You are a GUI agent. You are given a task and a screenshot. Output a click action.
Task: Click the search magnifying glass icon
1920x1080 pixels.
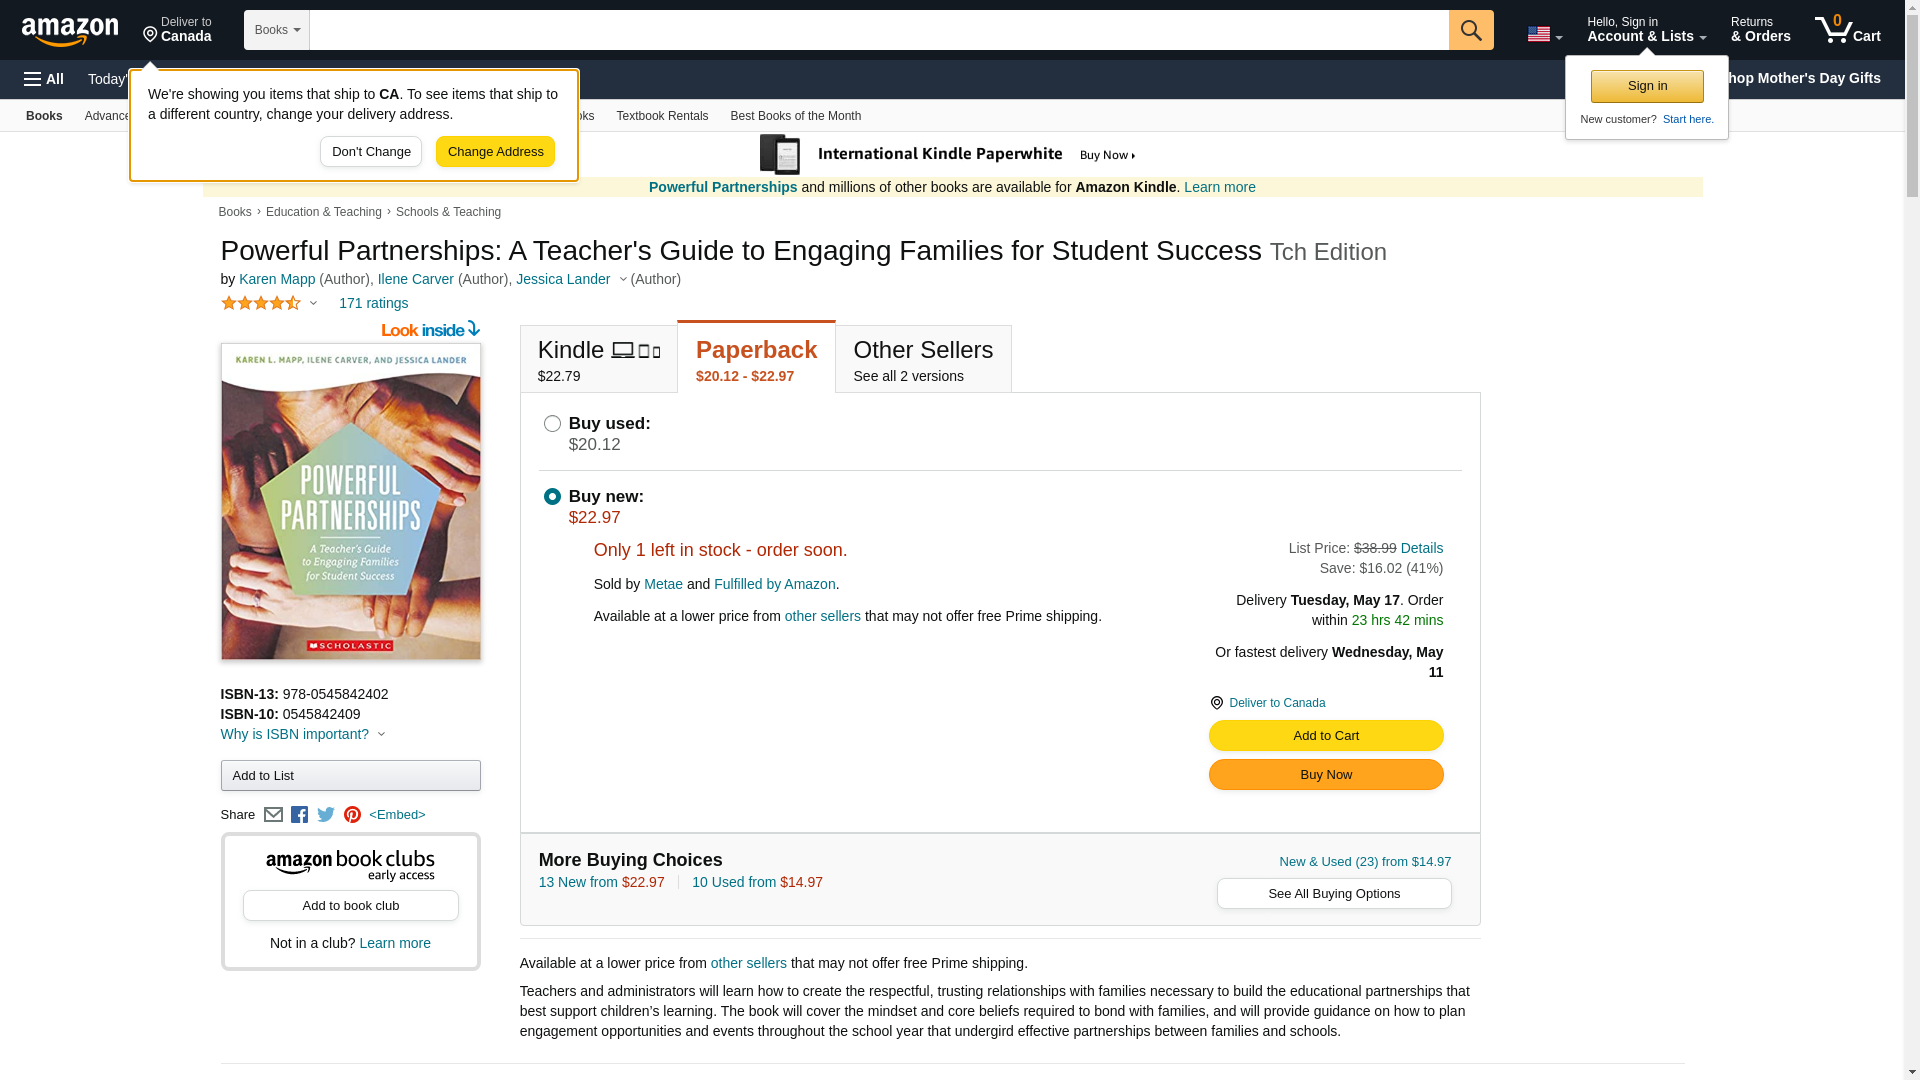1470,30
